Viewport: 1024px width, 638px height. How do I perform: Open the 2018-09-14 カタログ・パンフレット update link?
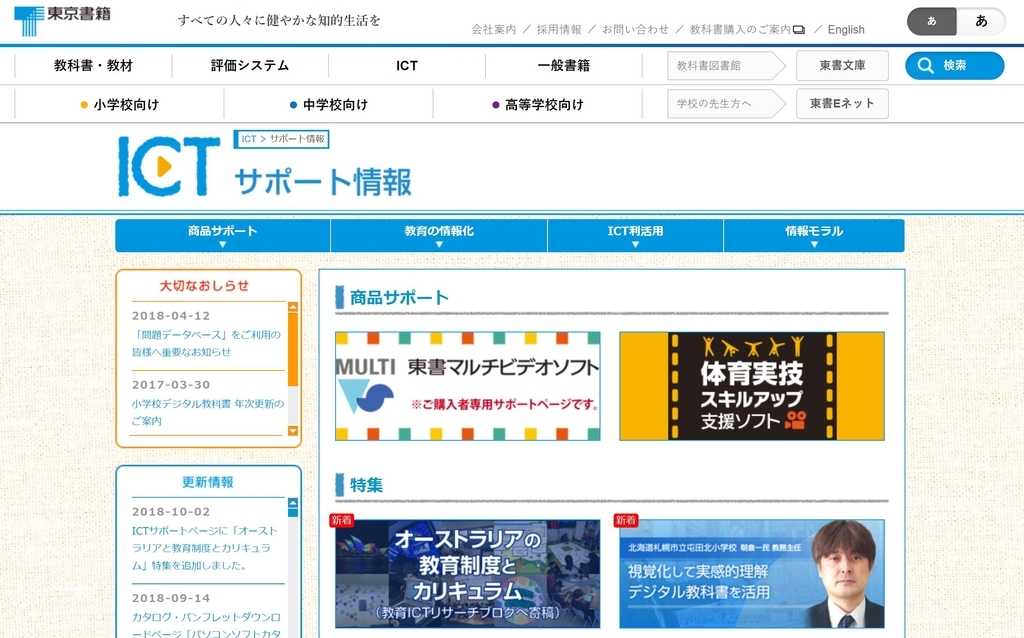pyautogui.click(x=206, y=625)
